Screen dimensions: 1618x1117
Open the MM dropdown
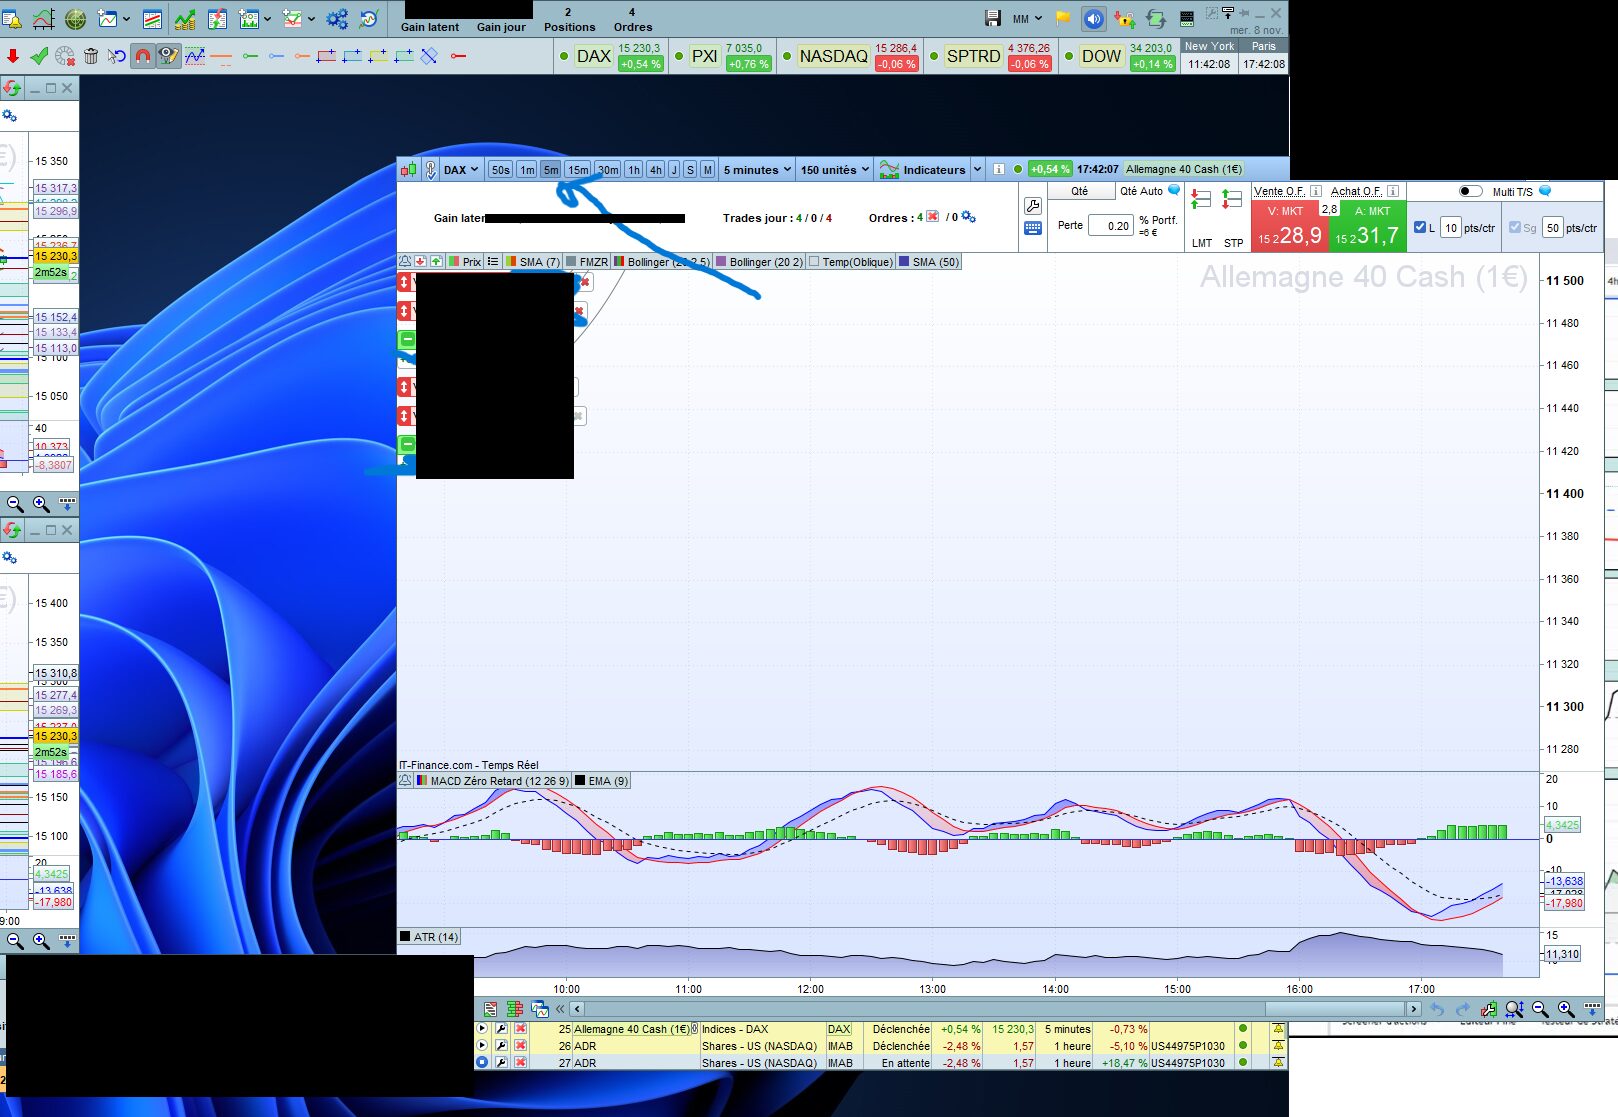pos(1027,19)
